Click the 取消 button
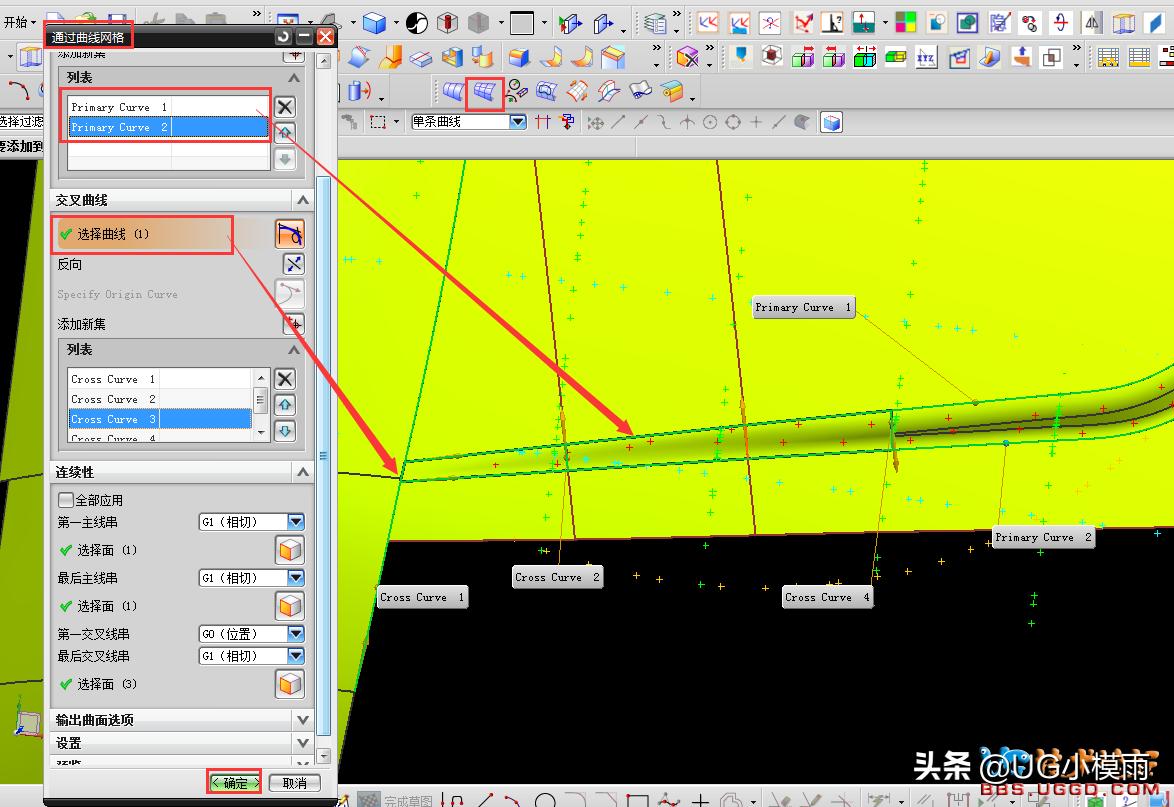The height and width of the screenshot is (807, 1174). click(294, 783)
